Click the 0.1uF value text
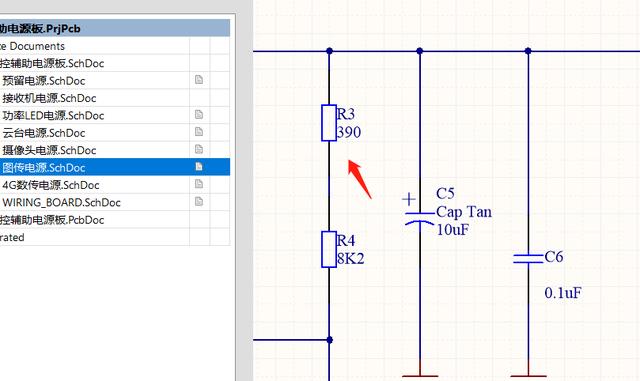Image resolution: width=640 pixels, height=381 pixels. point(563,293)
